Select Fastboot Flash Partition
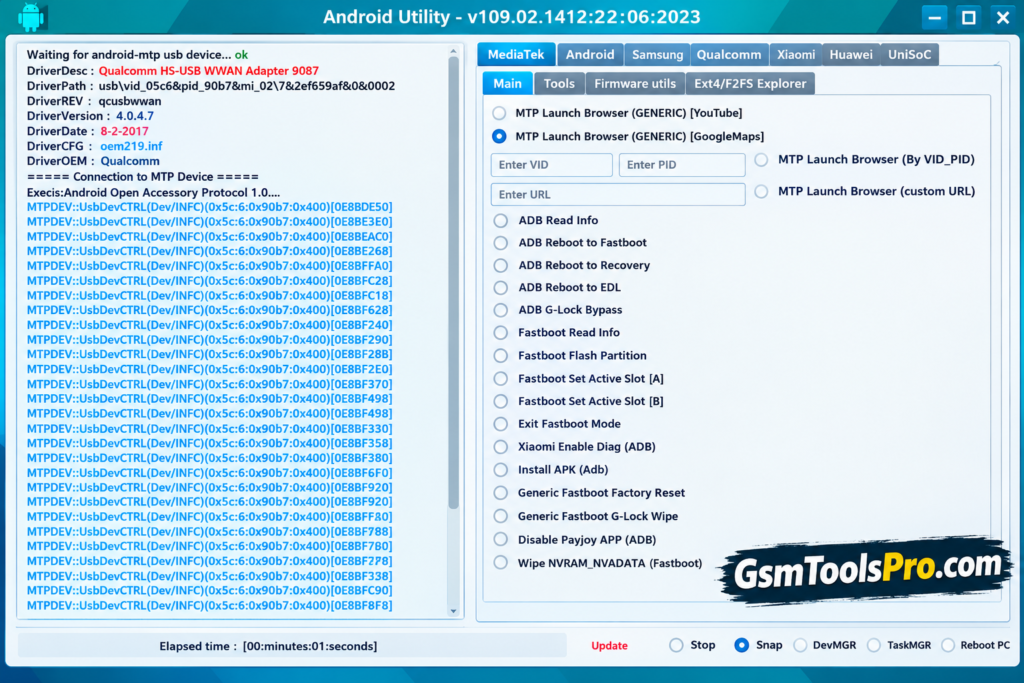This screenshot has height=683, width=1024. coord(501,356)
